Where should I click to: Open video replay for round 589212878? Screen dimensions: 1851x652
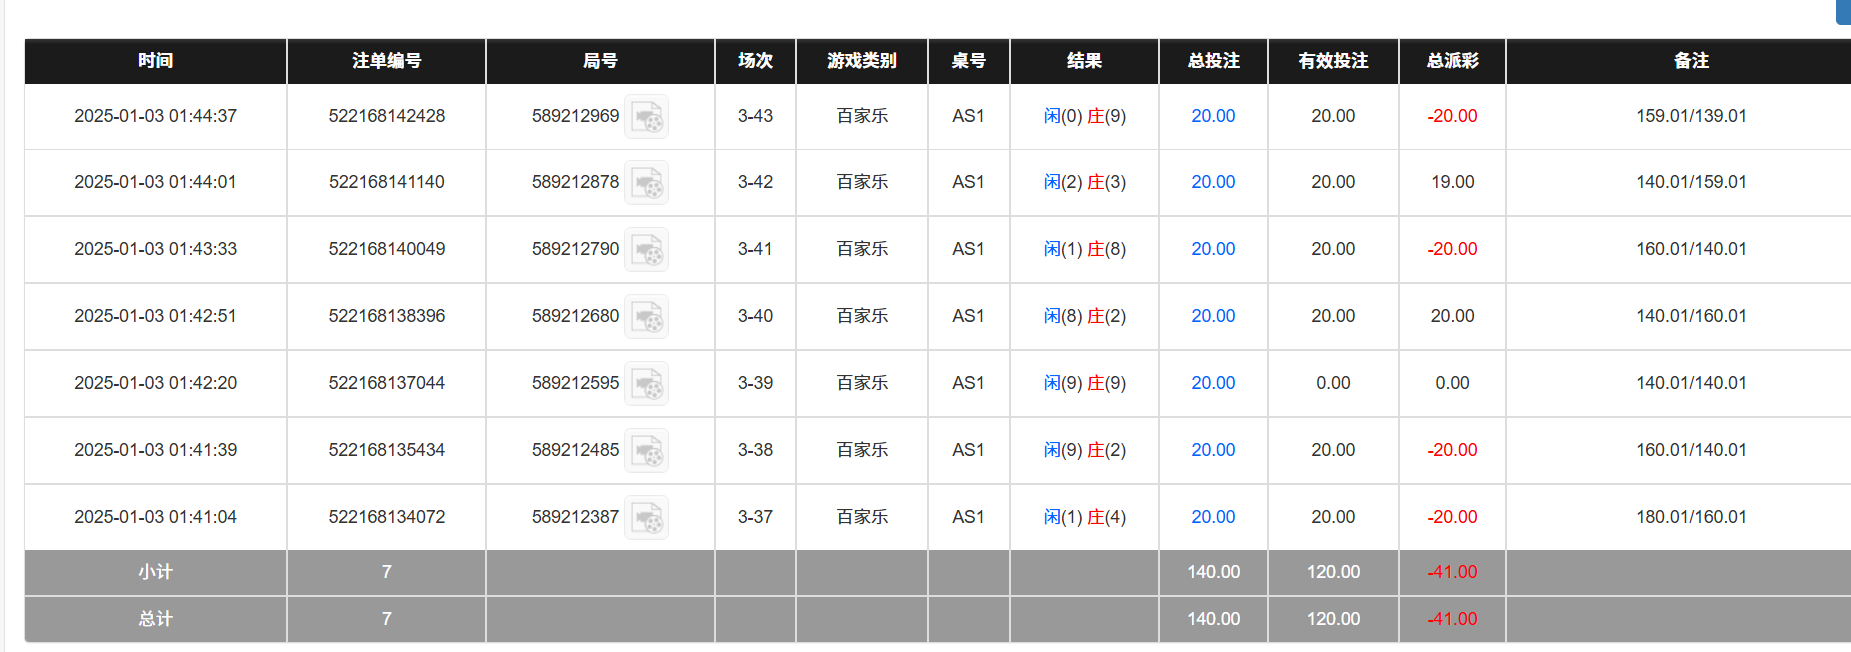[x=646, y=182]
